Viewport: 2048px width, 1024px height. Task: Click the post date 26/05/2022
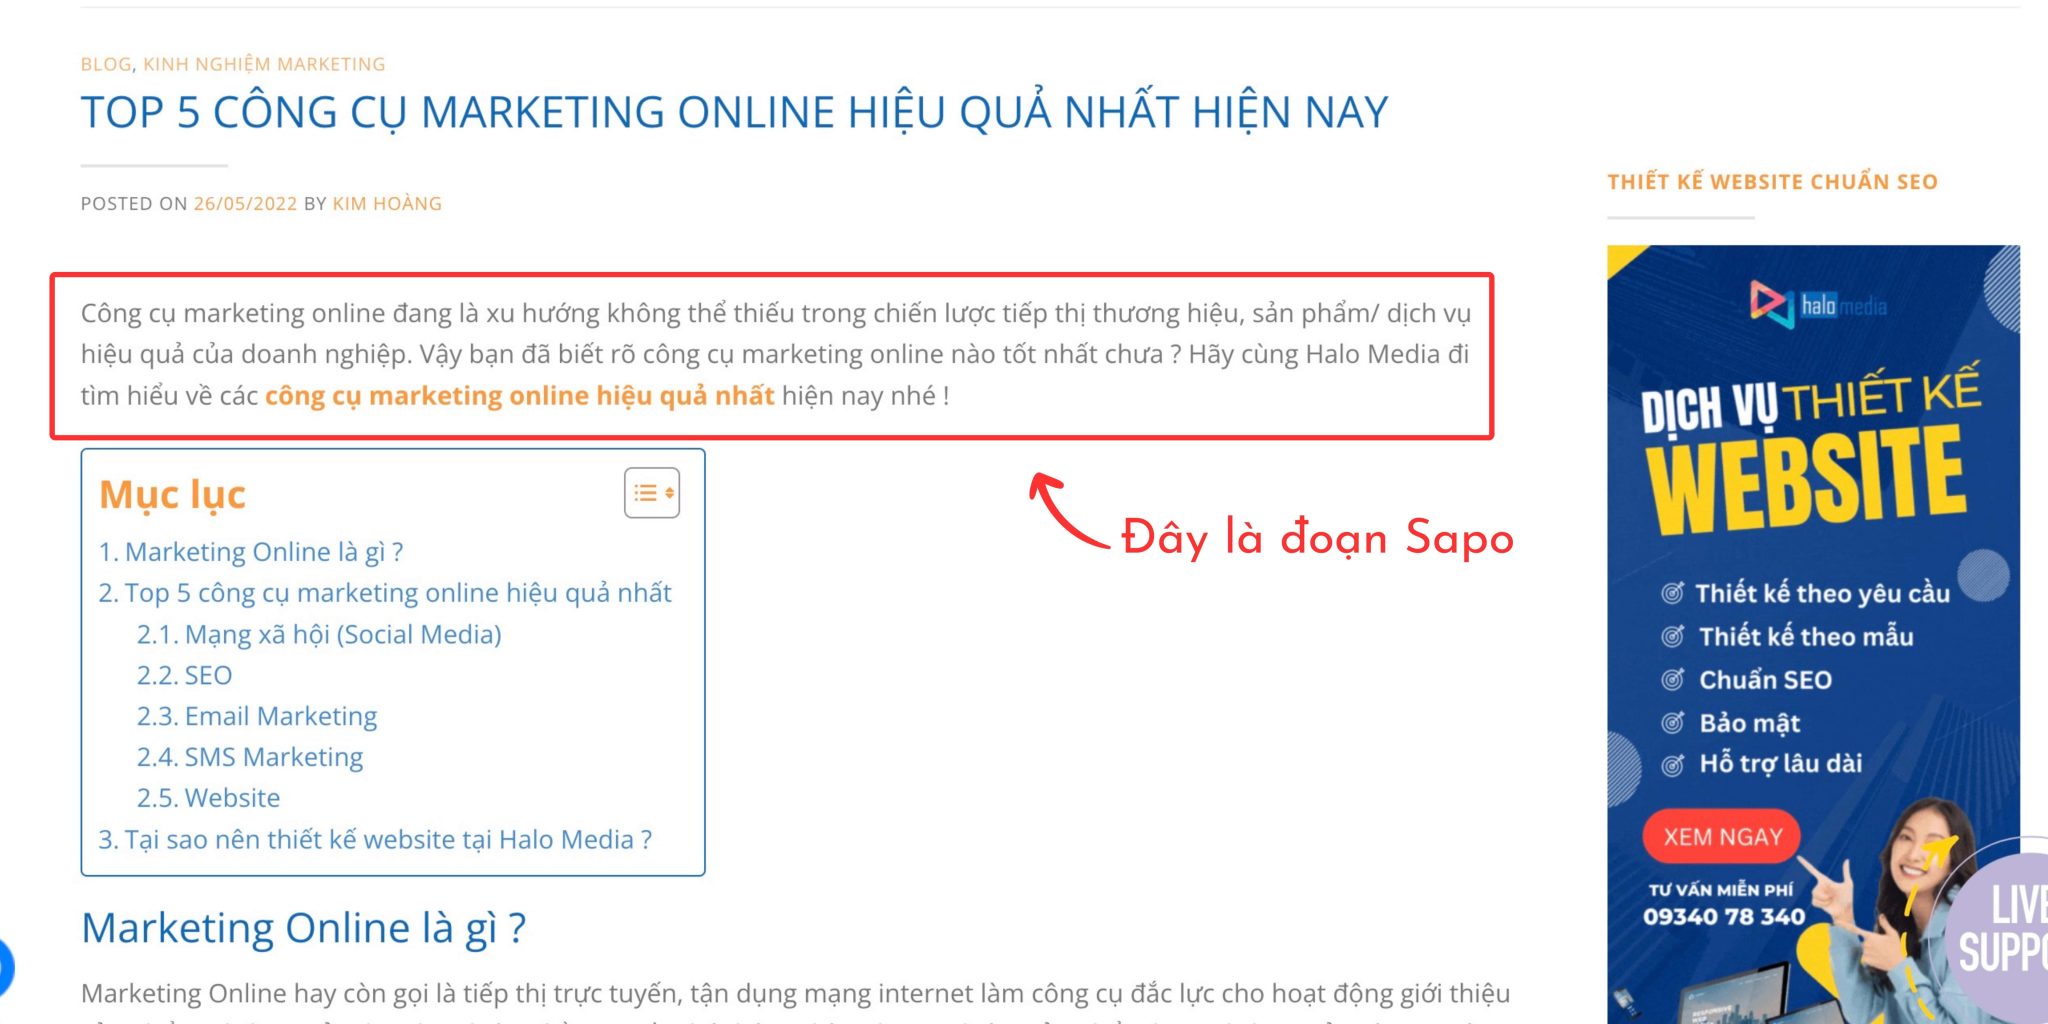point(245,203)
